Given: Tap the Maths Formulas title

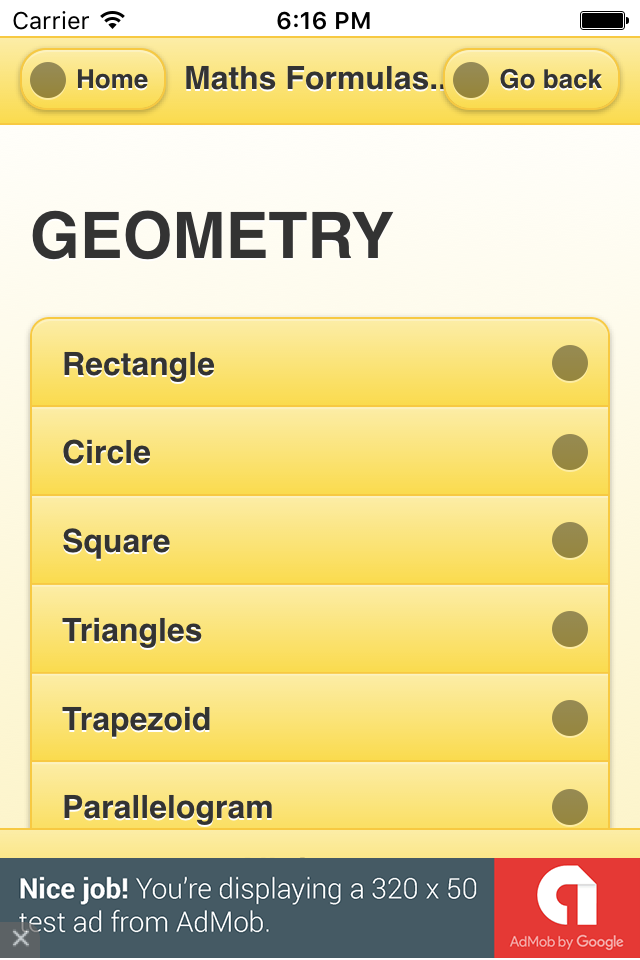Looking at the screenshot, I should coord(313,79).
